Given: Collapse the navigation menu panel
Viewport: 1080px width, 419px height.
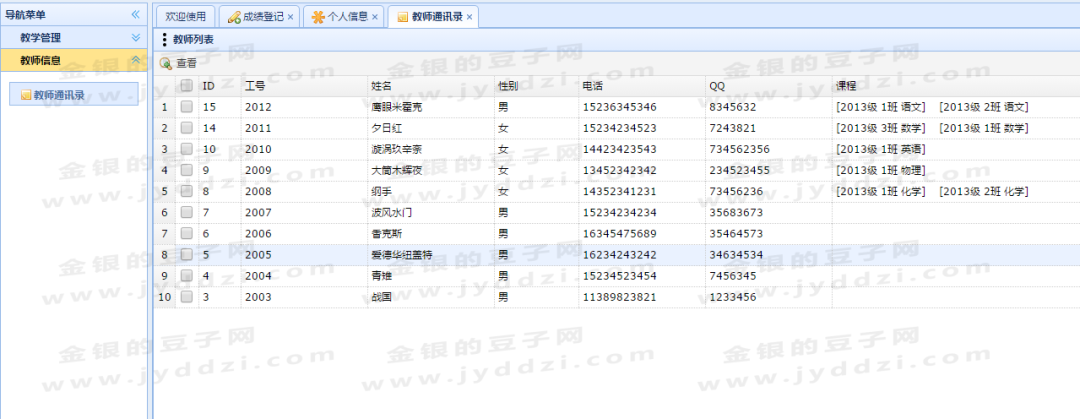Looking at the screenshot, I should (135, 14).
